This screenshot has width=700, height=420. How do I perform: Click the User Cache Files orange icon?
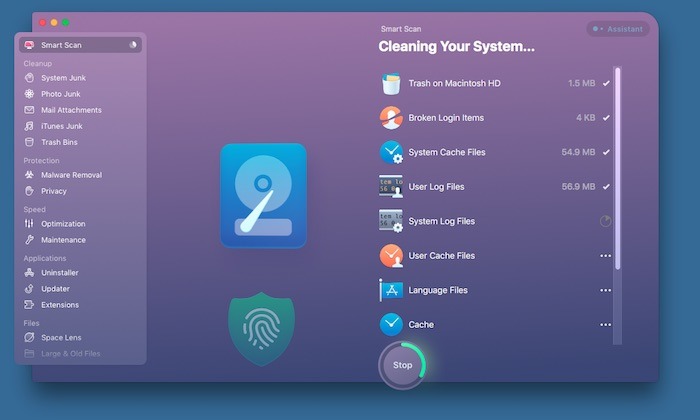click(391, 256)
